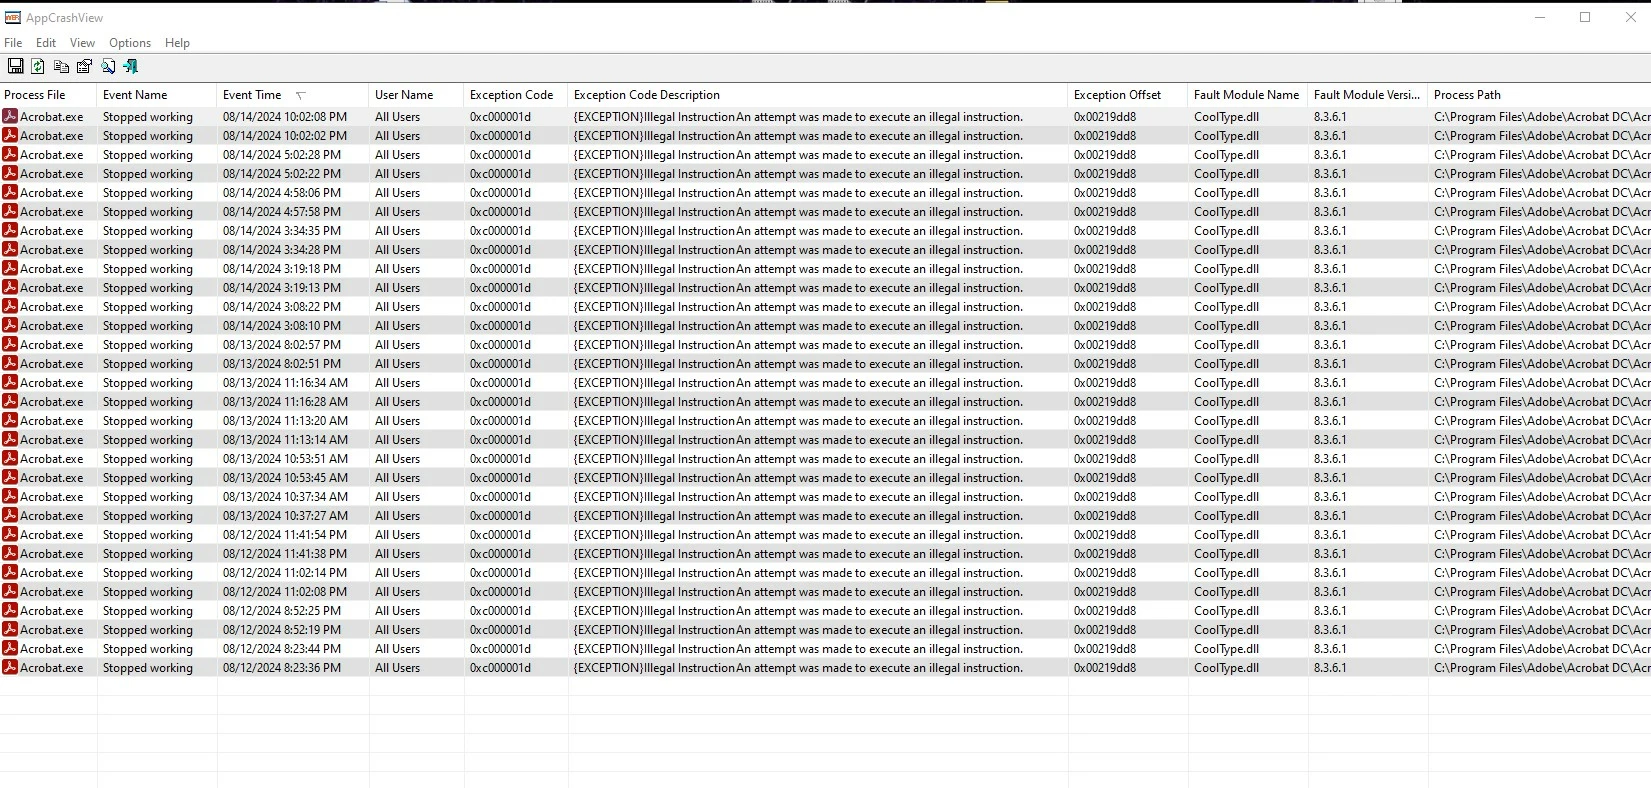The image size is (1651, 788).
Task: Click Acrobat icon in the 10:53:51 AM row
Action: 10,458
